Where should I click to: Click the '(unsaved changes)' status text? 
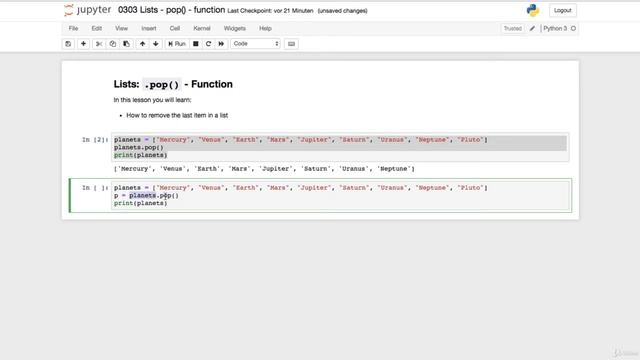tap(342, 11)
